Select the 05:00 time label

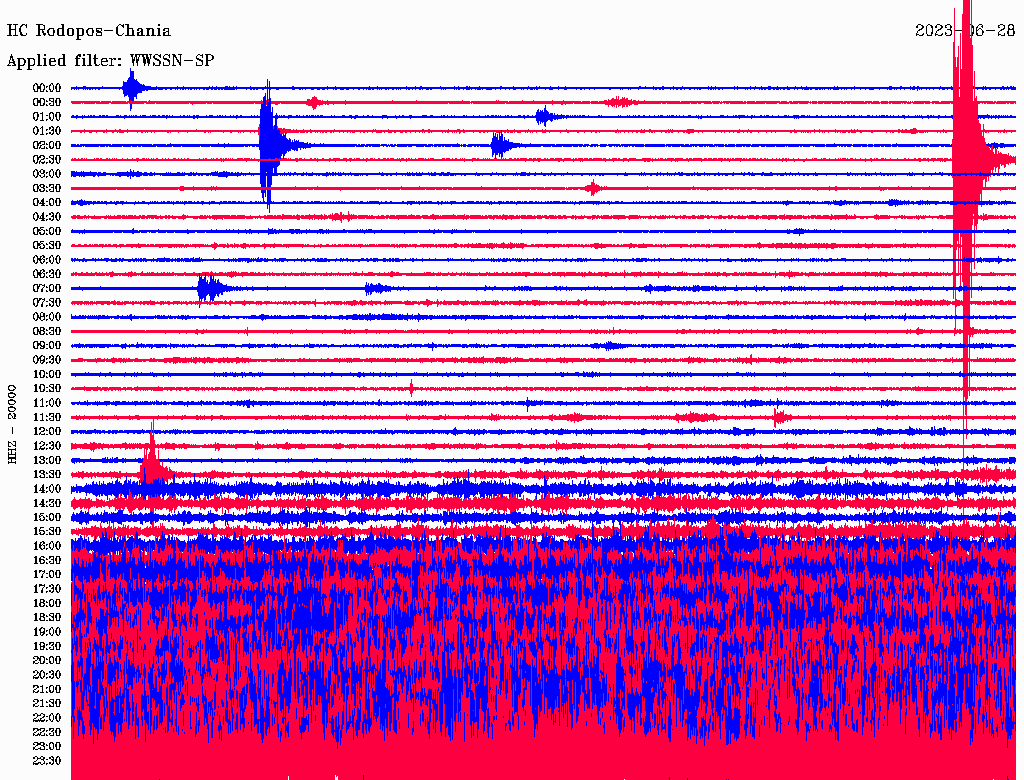pyautogui.click(x=47, y=231)
